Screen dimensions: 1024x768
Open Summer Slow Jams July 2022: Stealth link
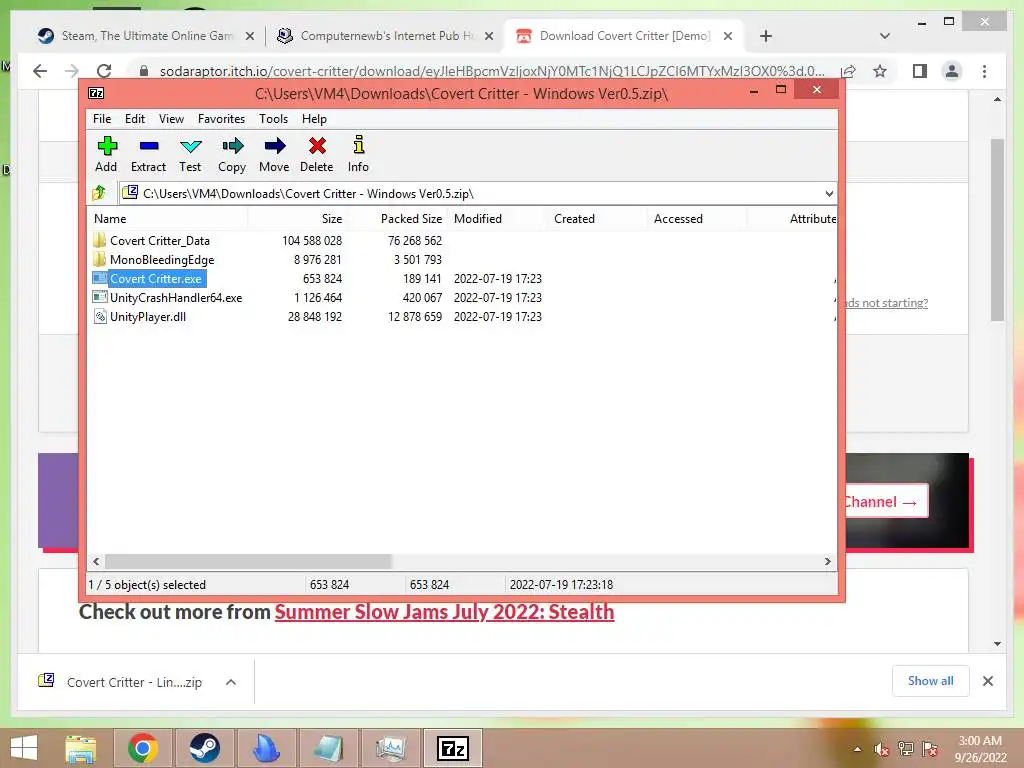coord(444,612)
